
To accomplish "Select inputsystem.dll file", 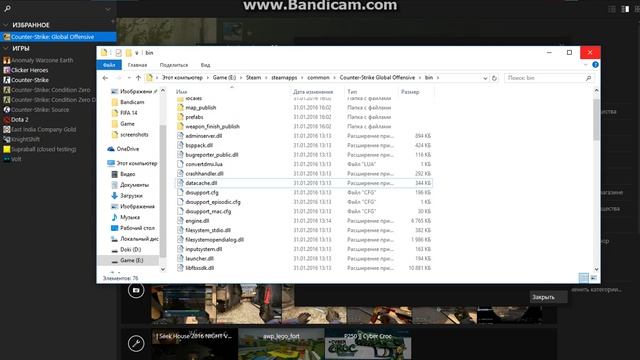I will coord(203,249).
